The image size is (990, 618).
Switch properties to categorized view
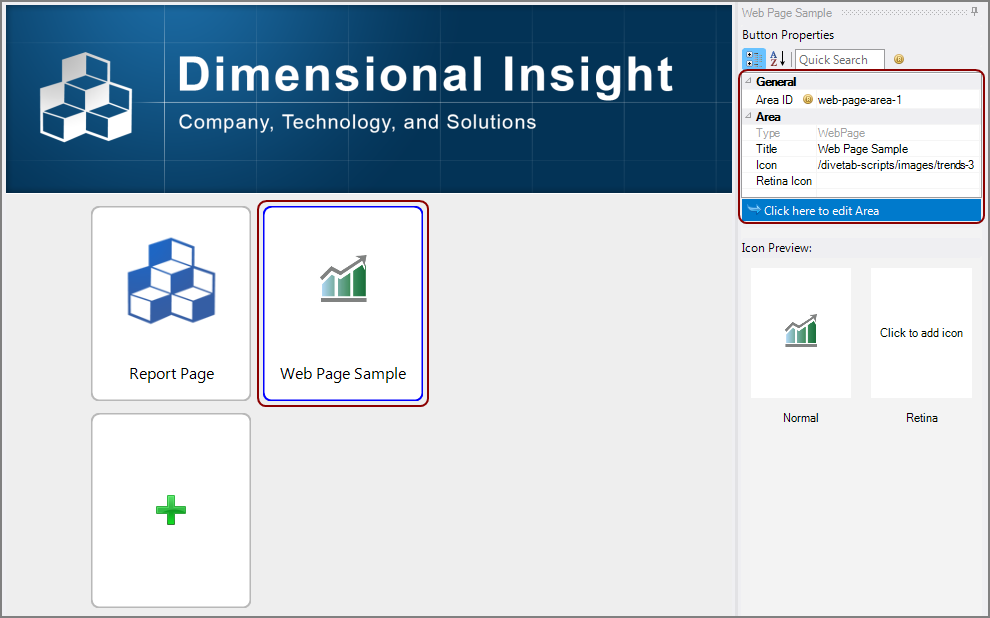coord(753,60)
